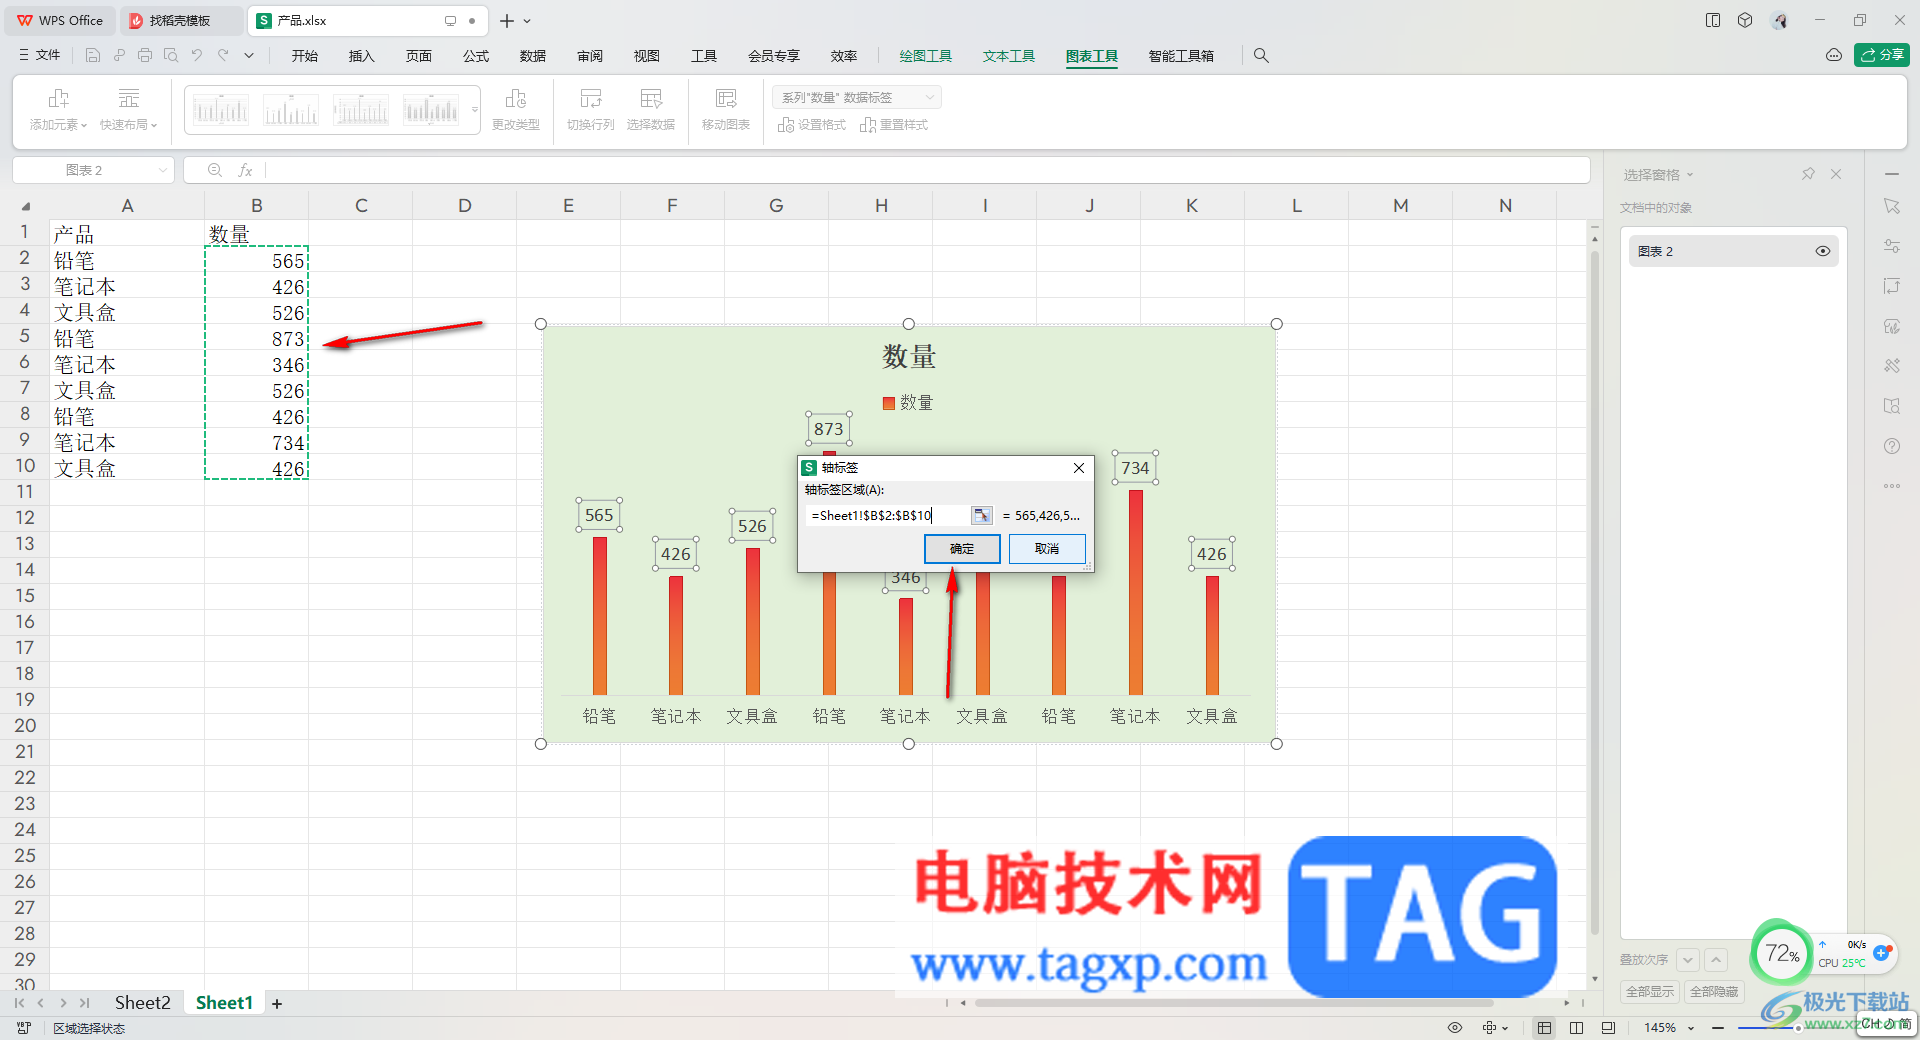Select normal grid view in status bar
This screenshot has width=1920, height=1040.
[1544, 1027]
